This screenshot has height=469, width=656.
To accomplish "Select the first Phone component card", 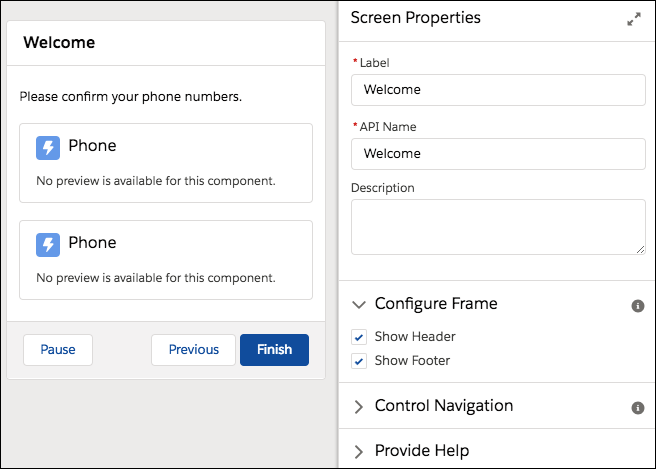I will tap(166, 164).
